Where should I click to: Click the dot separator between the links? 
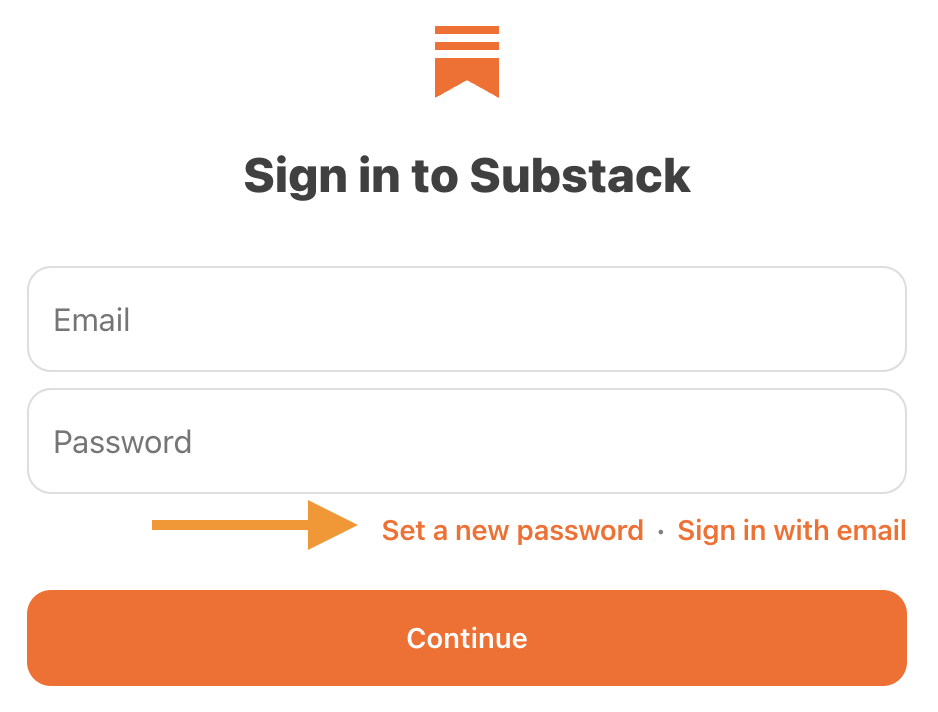click(x=660, y=530)
